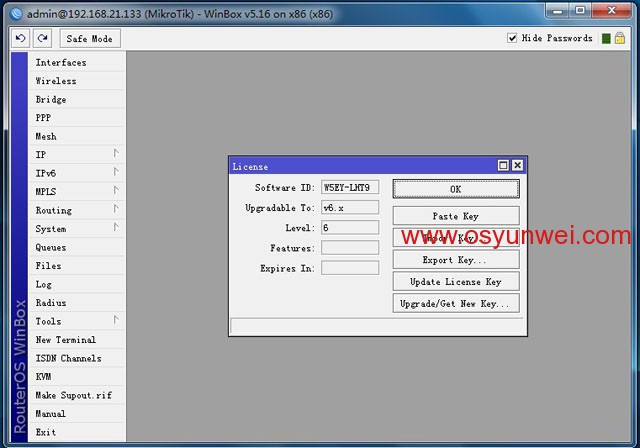The width and height of the screenshot is (640, 448).
Task: Open the KVM menu
Action: click(77, 377)
